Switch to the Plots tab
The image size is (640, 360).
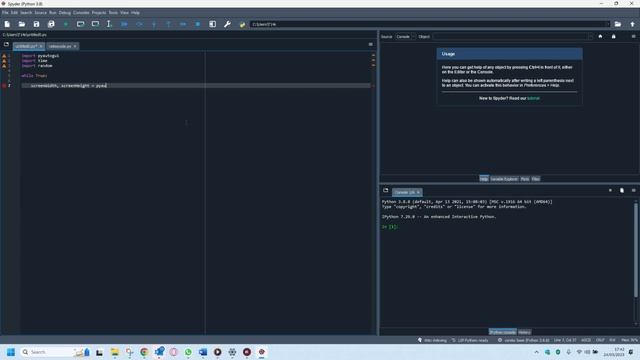pos(524,179)
